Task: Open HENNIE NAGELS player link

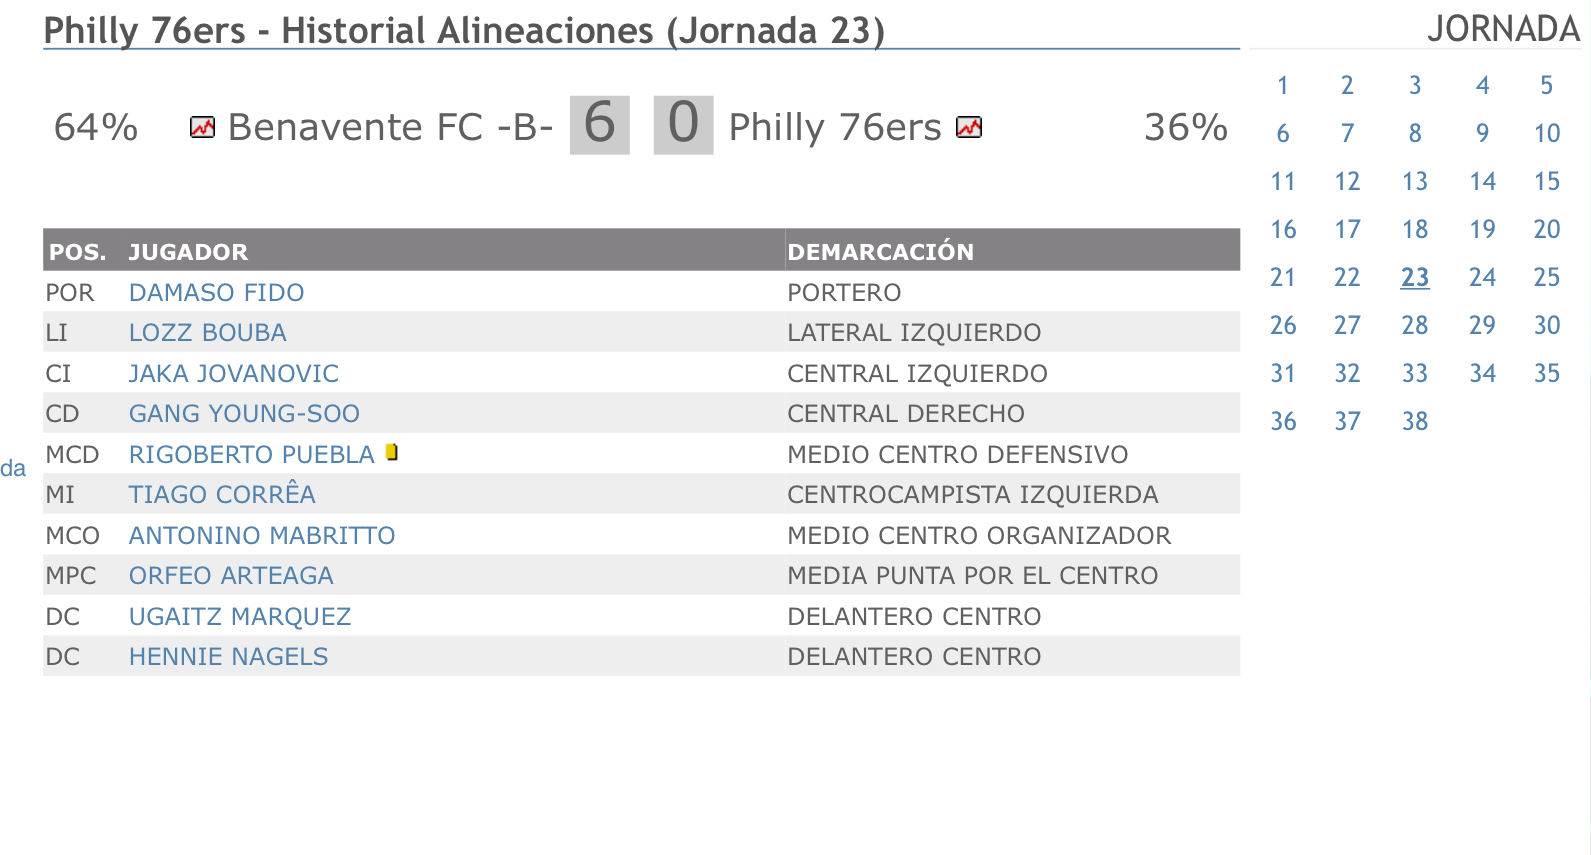Action: tap(228, 657)
